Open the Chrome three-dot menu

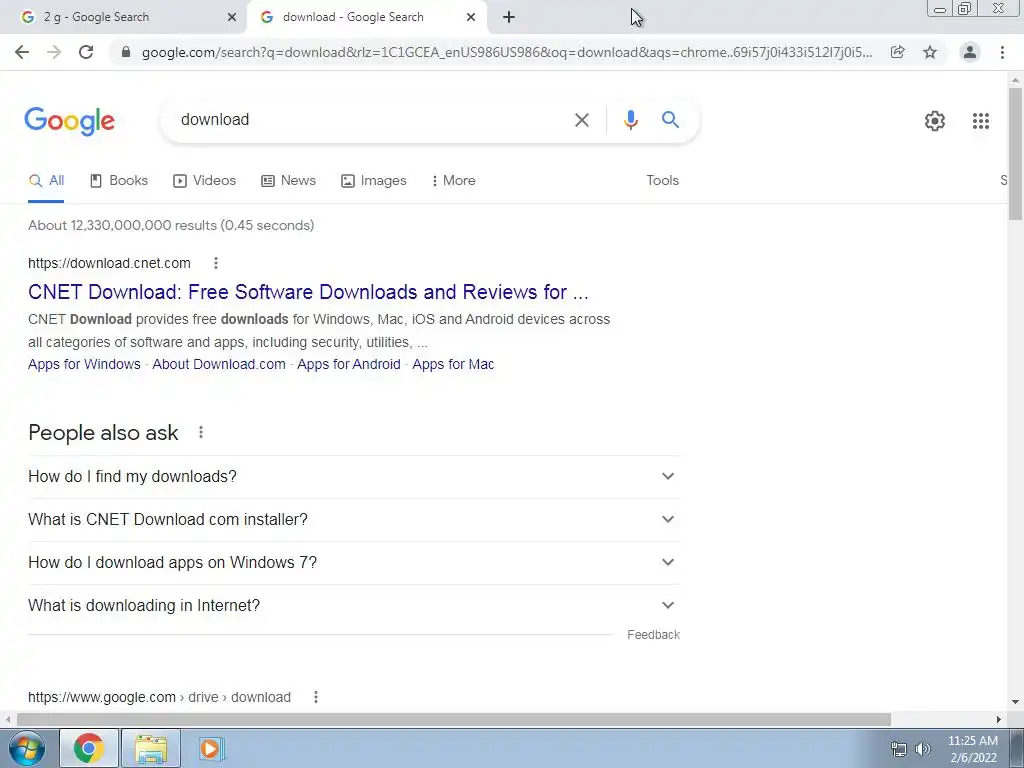pyautogui.click(x=1002, y=52)
